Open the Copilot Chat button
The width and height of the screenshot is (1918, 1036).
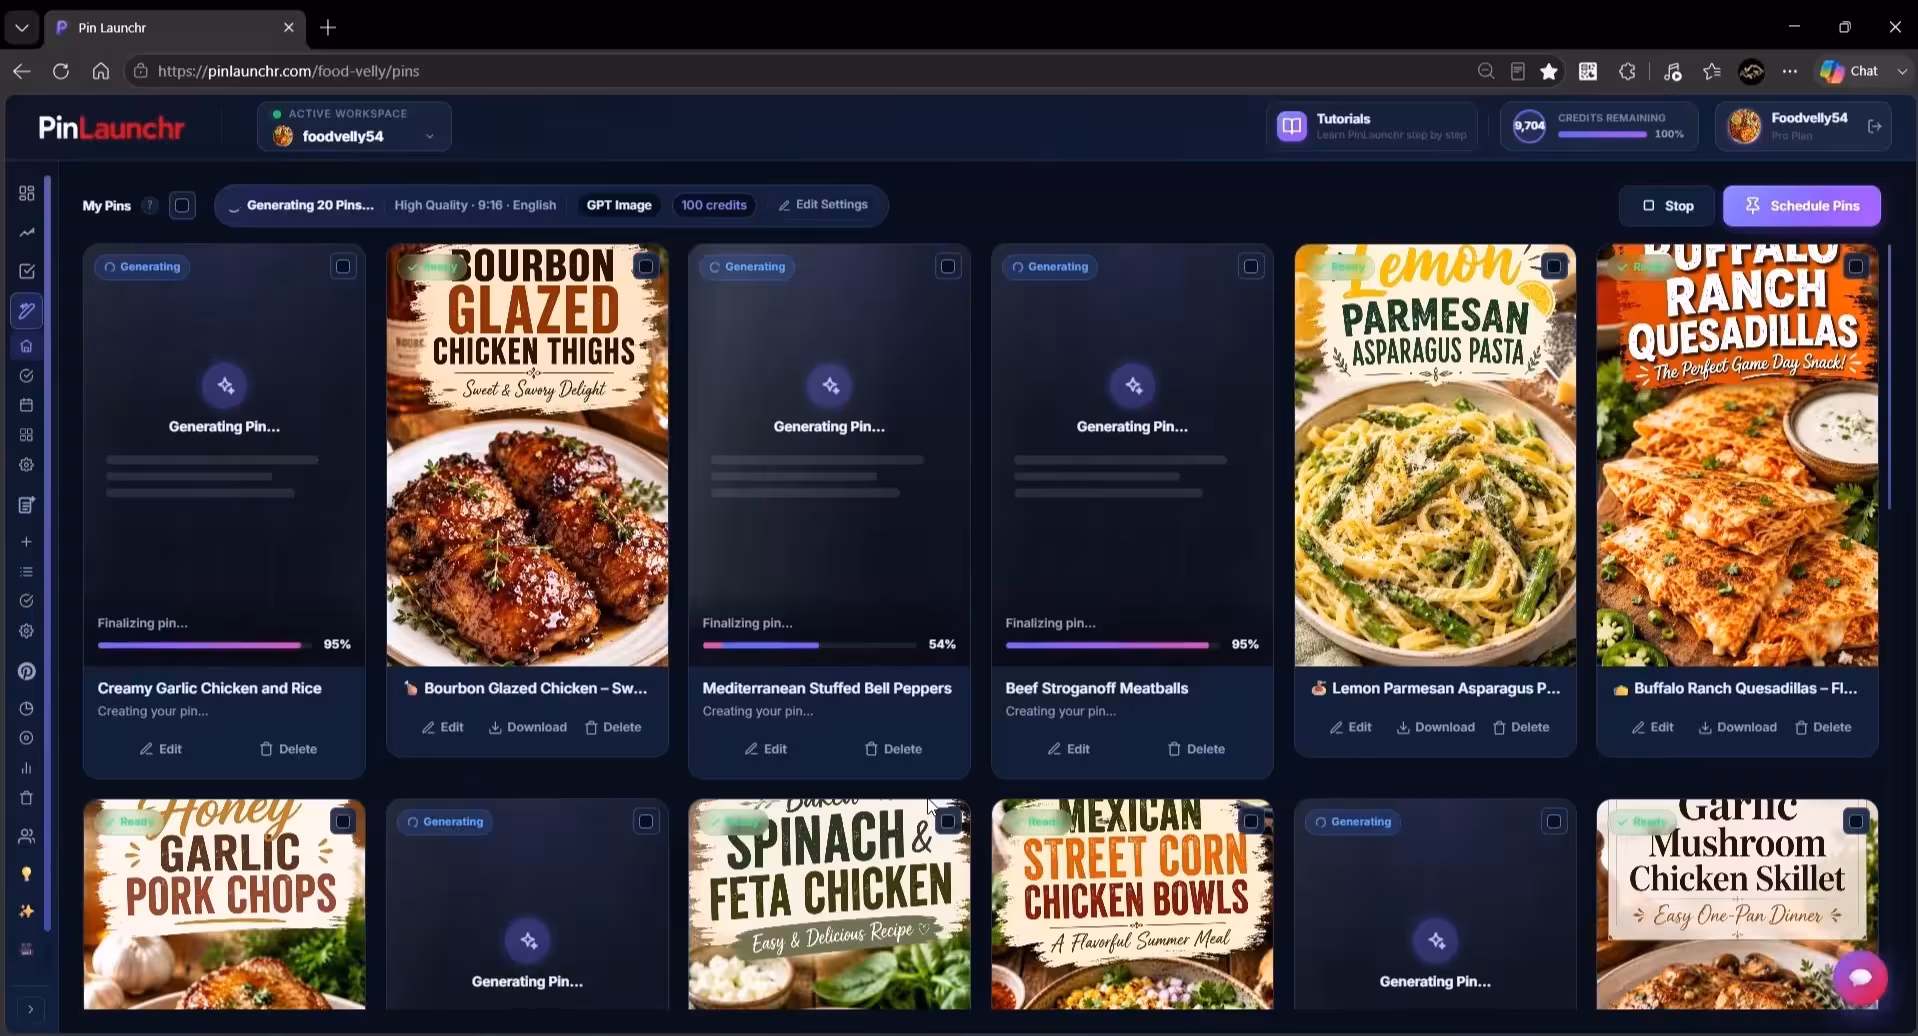tap(1850, 71)
